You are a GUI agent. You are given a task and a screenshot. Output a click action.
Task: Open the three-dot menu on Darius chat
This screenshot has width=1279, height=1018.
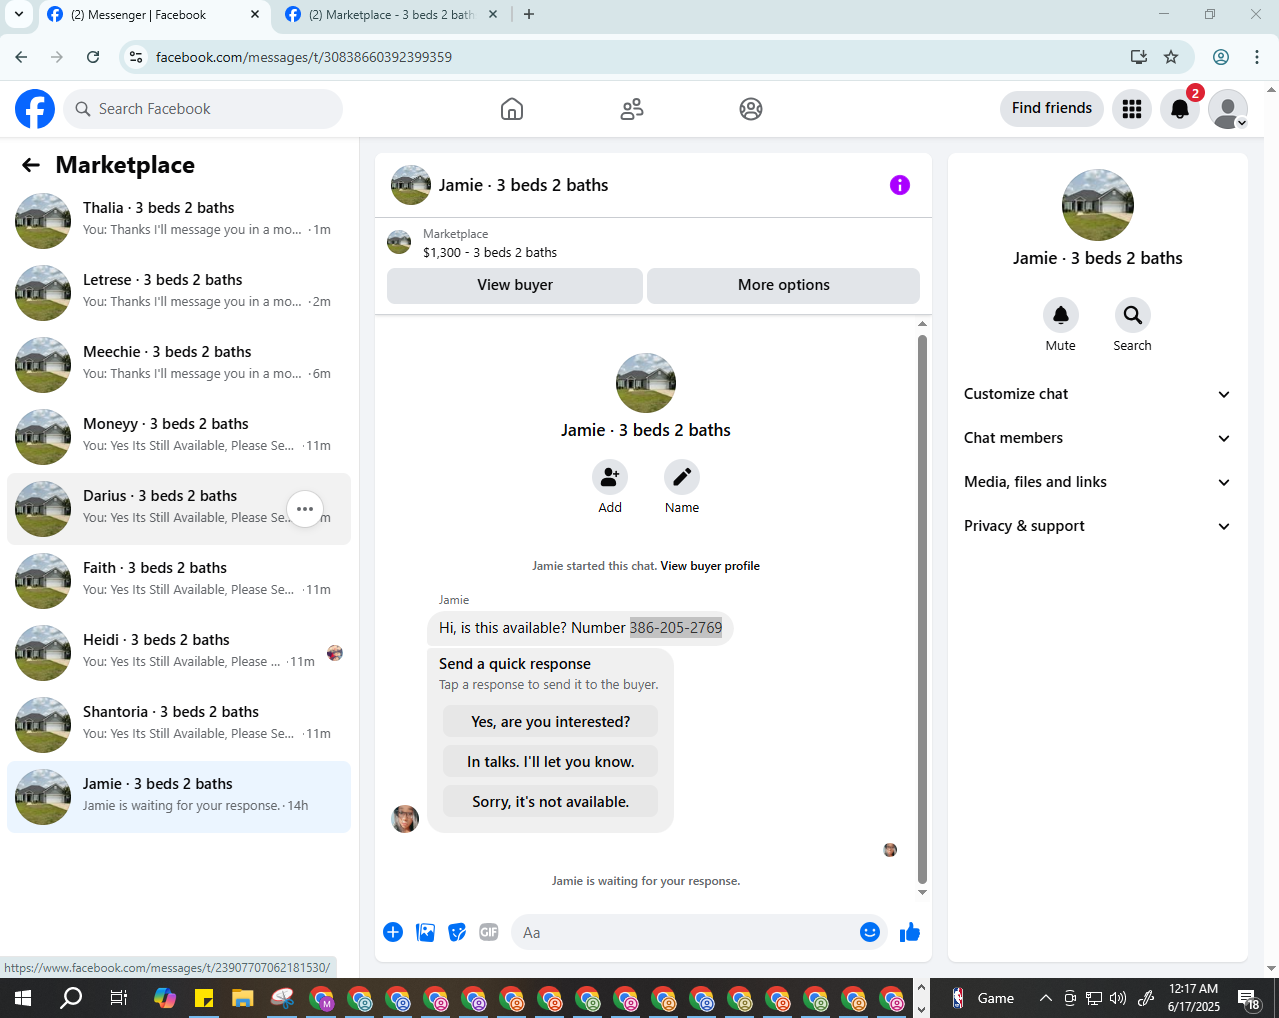click(305, 509)
